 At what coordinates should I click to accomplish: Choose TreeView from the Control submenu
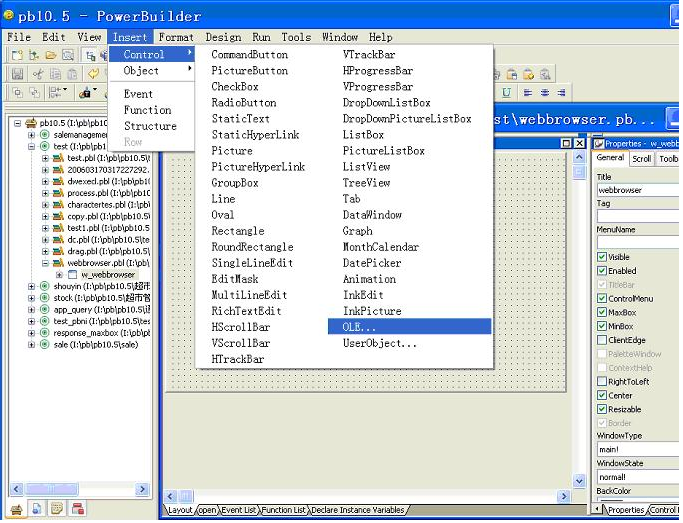(366, 183)
